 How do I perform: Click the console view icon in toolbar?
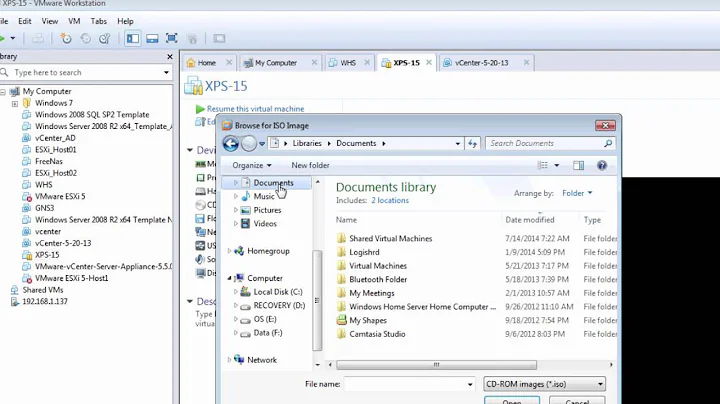coord(219,39)
